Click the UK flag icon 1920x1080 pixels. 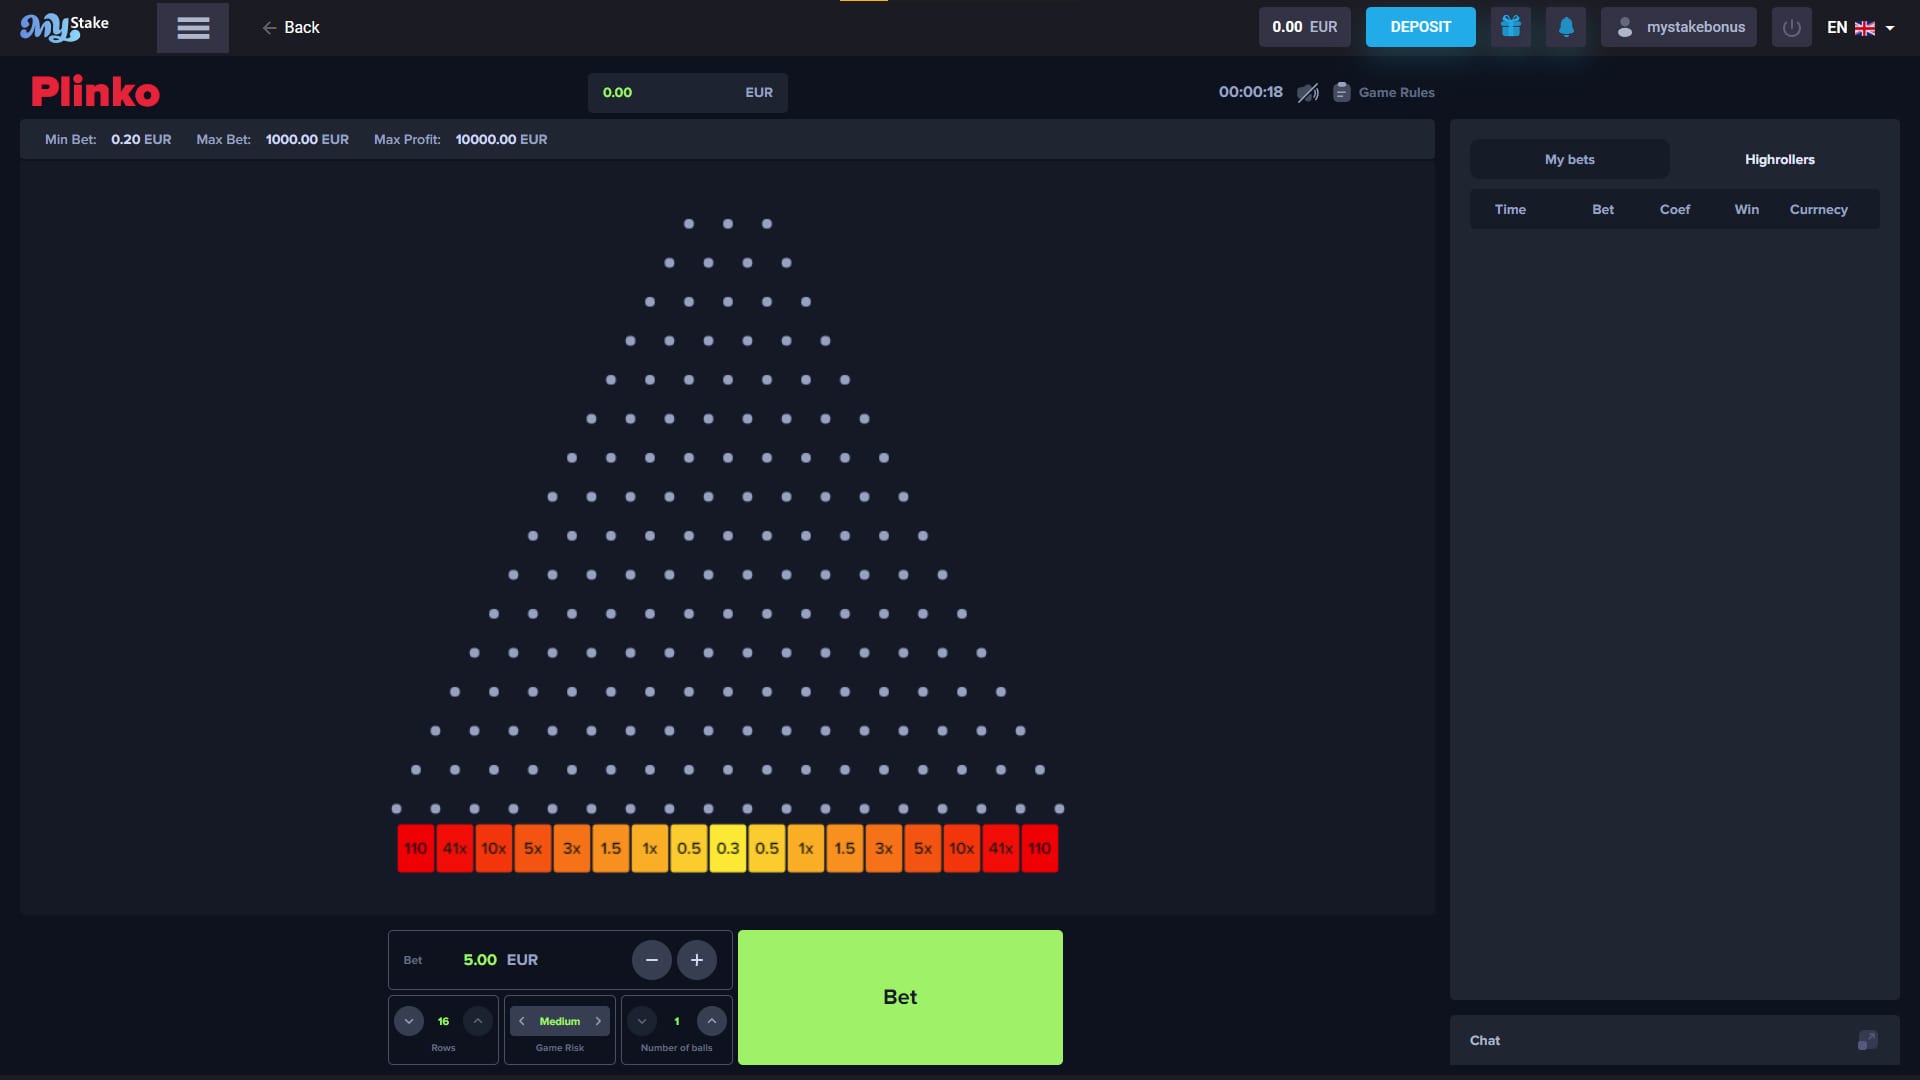point(1865,28)
